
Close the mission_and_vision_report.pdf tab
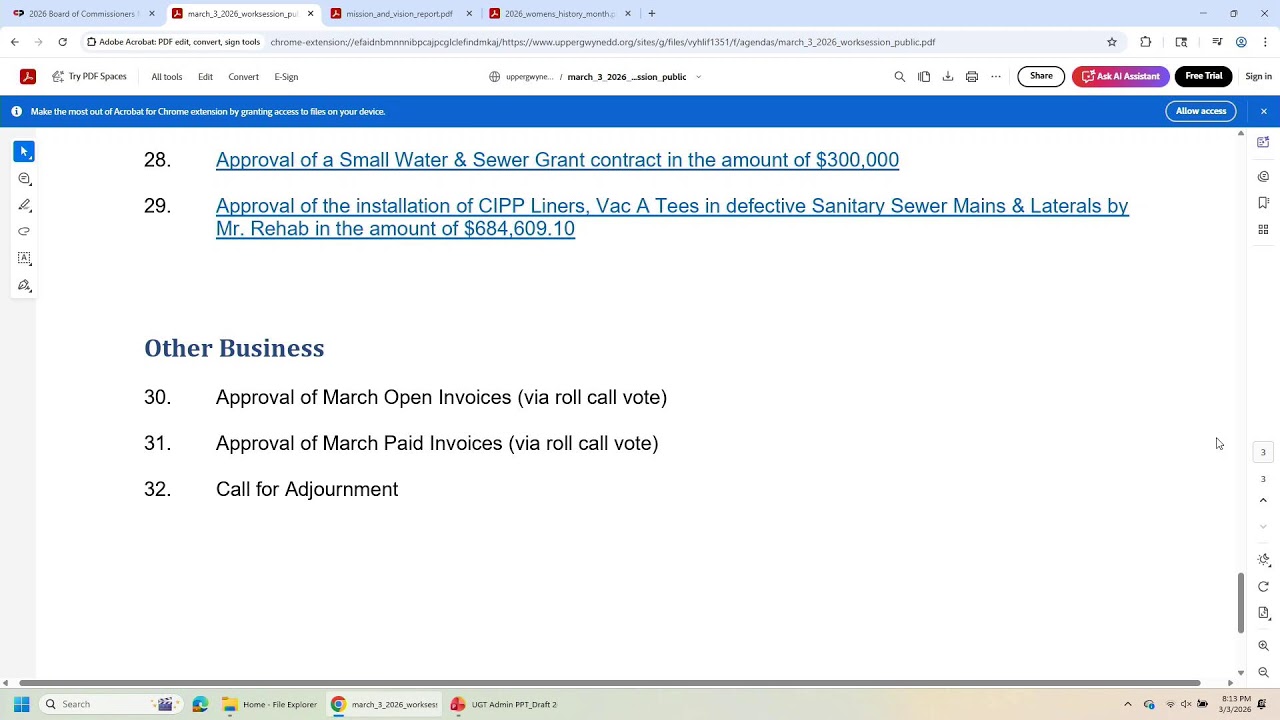[469, 14]
